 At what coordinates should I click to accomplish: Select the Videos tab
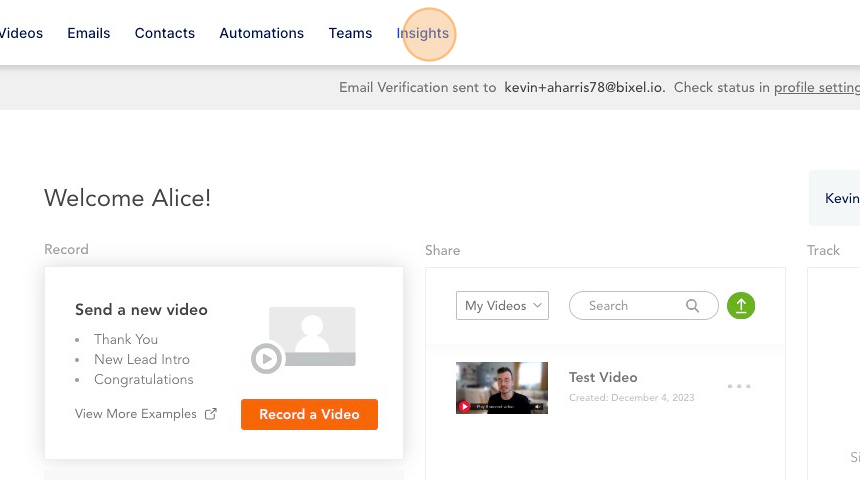coord(21,33)
